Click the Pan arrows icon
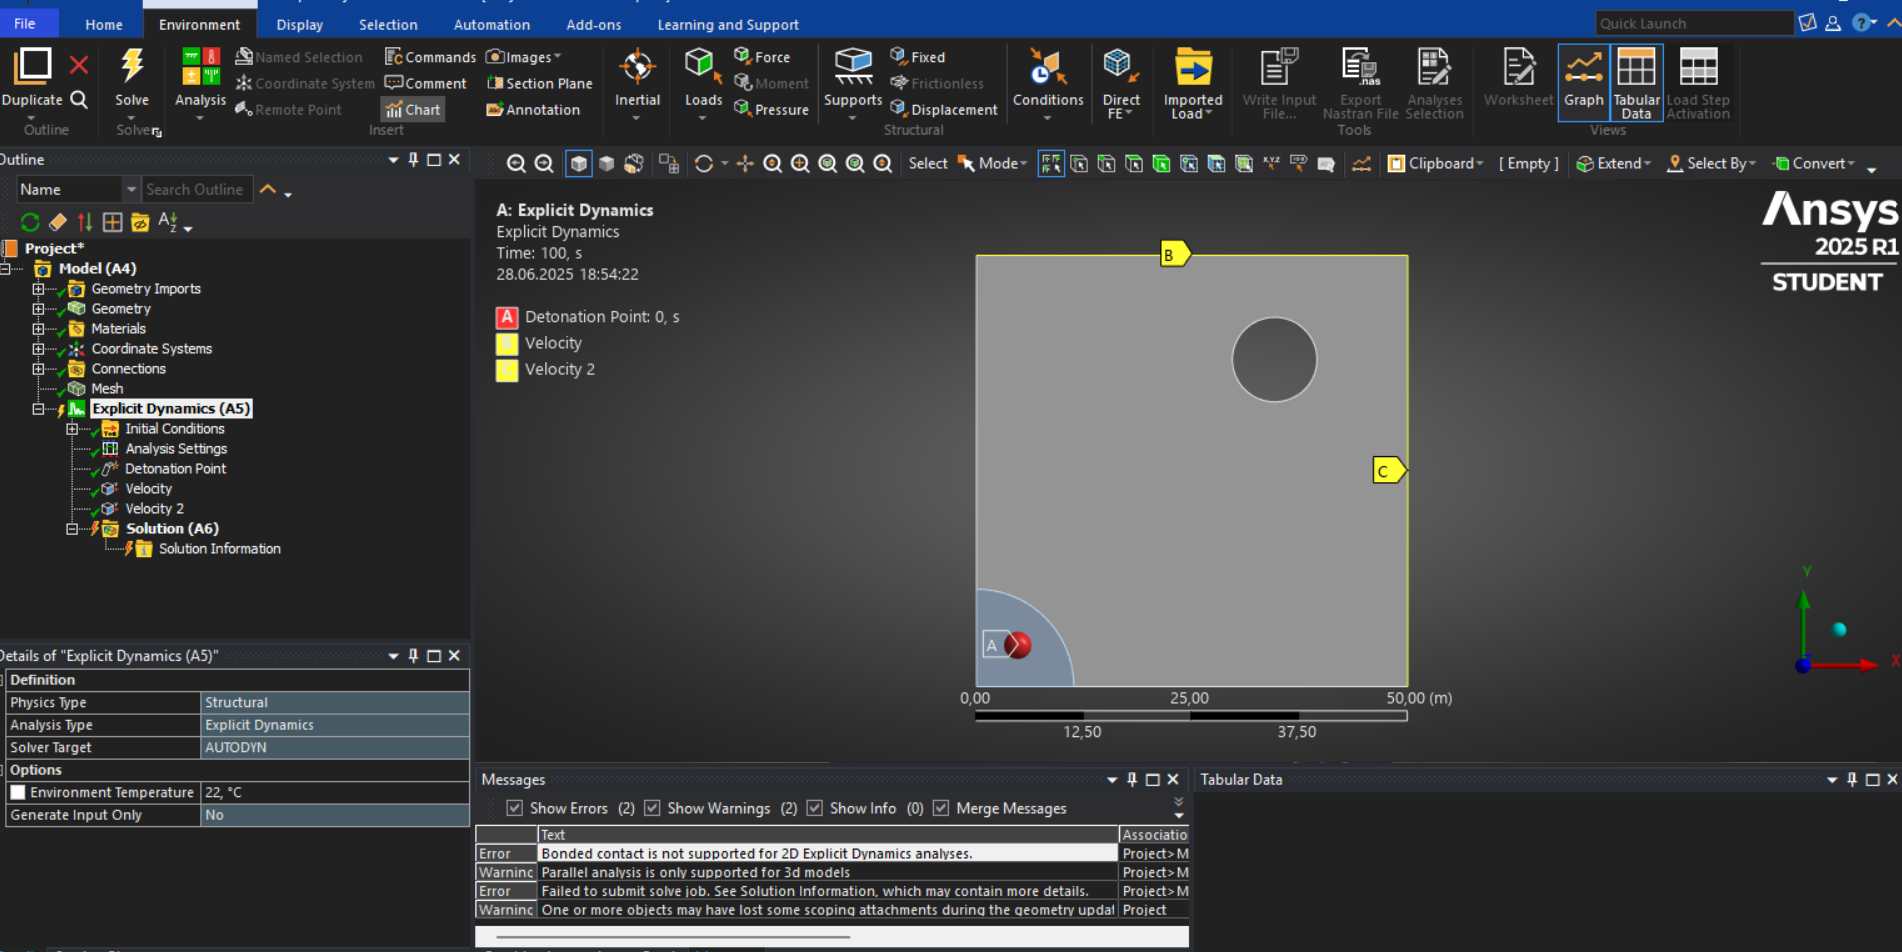 tap(745, 164)
